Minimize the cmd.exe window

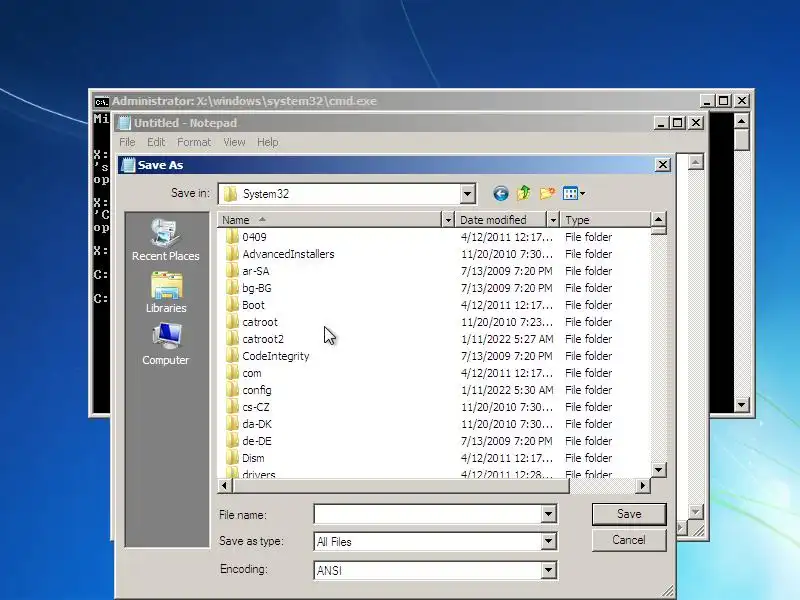pos(707,101)
